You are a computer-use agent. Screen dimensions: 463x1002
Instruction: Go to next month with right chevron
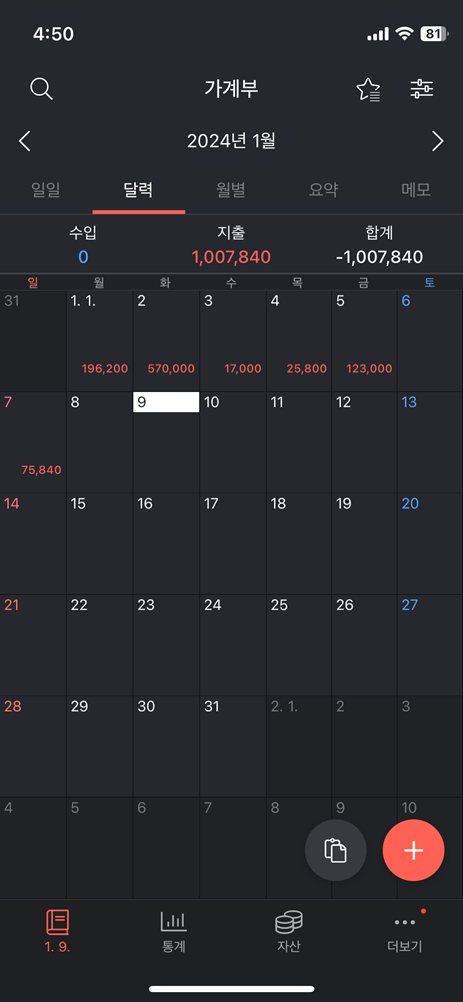(437, 141)
